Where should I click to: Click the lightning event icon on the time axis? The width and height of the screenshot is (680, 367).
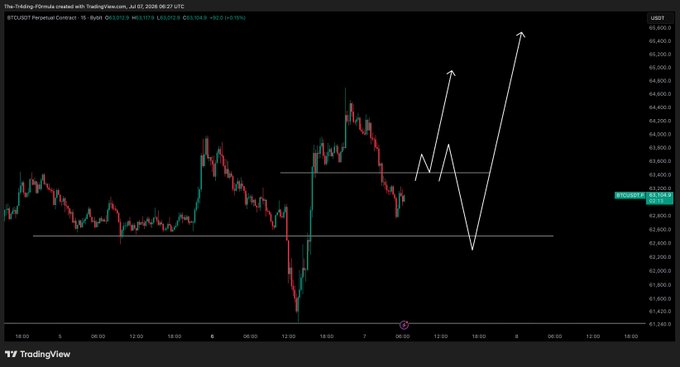coord(404,324)
